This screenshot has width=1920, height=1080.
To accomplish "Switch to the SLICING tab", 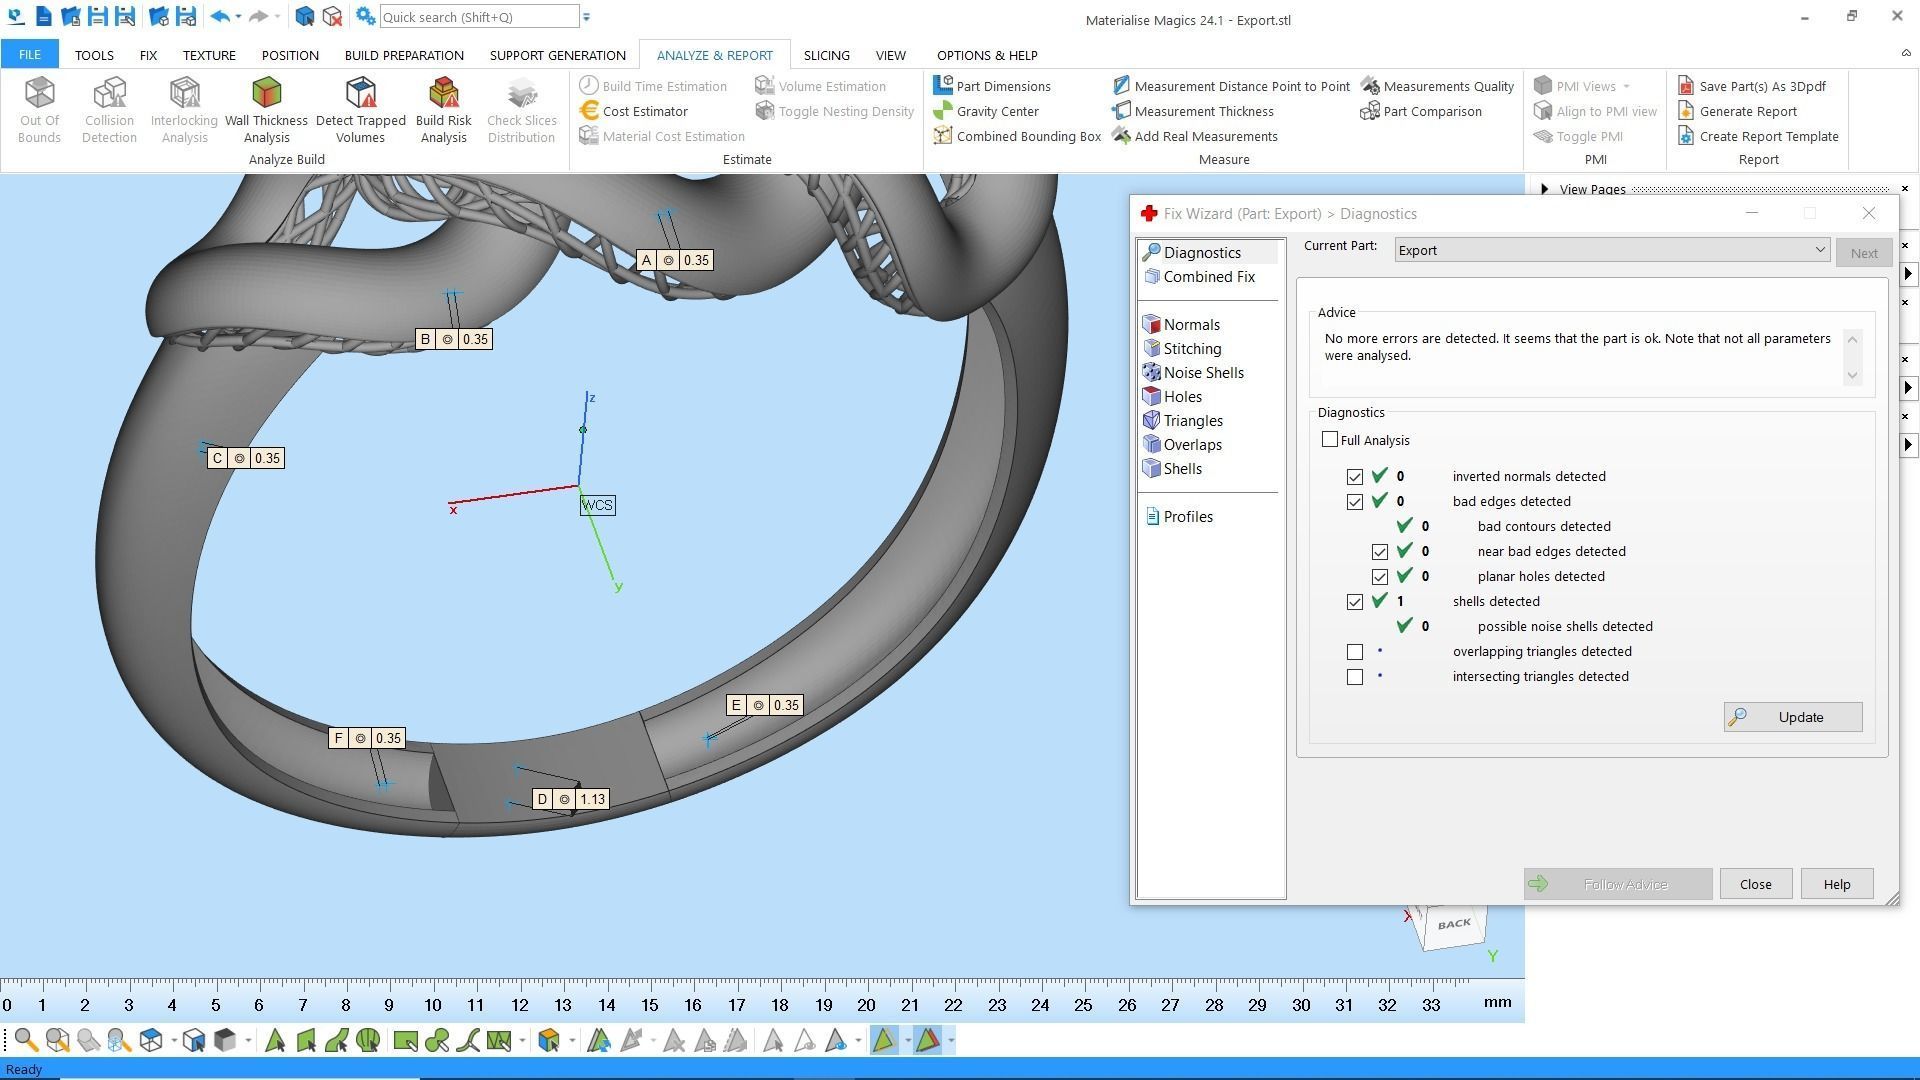I will [x=826, y=55].
